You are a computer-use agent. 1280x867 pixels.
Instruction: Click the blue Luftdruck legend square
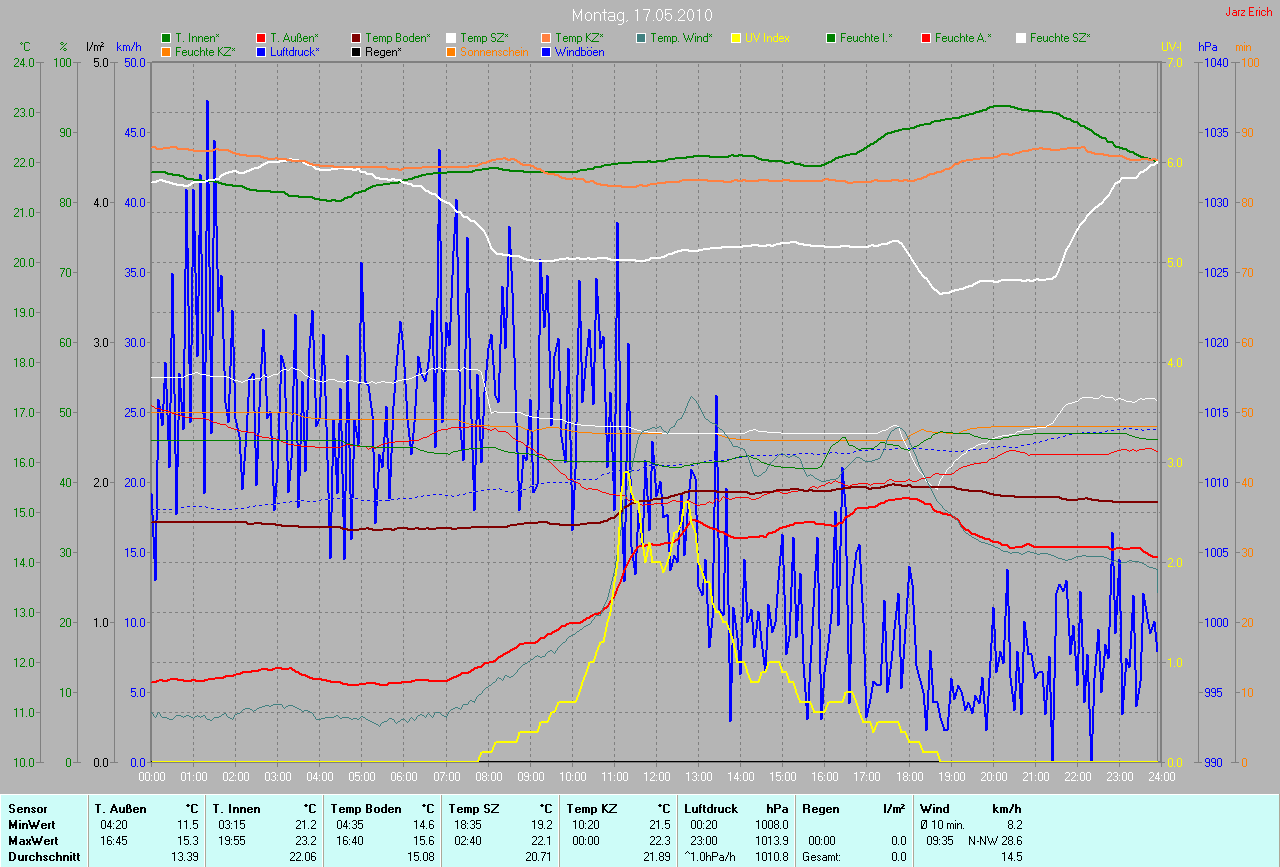coord(261,51)
